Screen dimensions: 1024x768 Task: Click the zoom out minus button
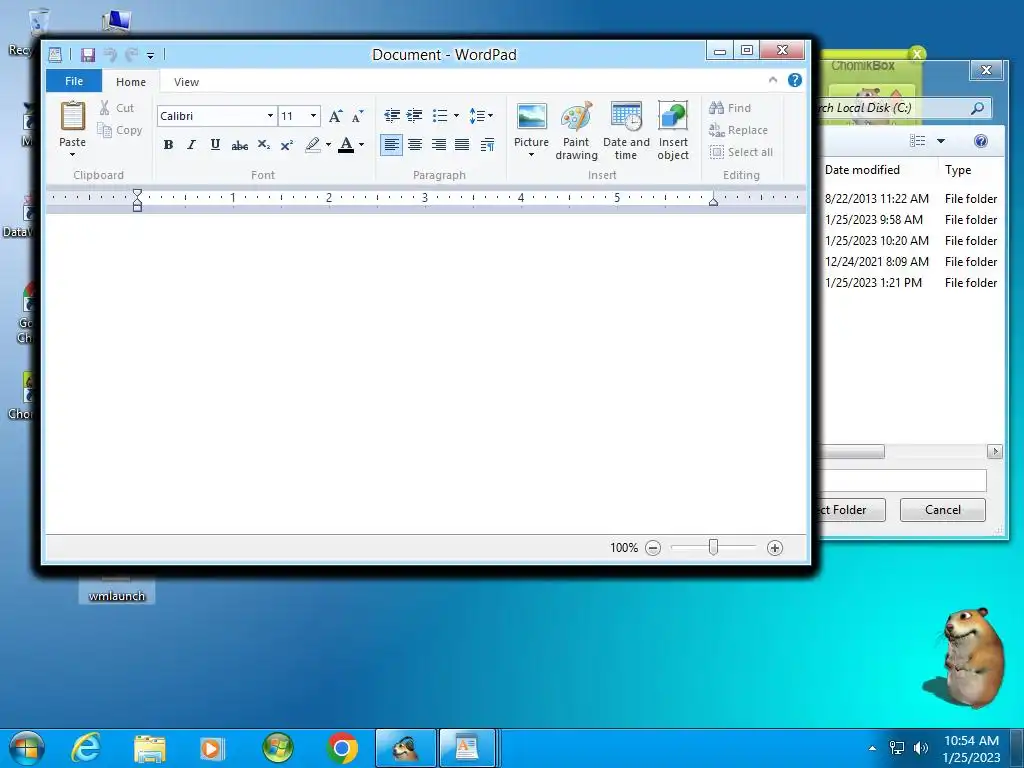point(653,548)
